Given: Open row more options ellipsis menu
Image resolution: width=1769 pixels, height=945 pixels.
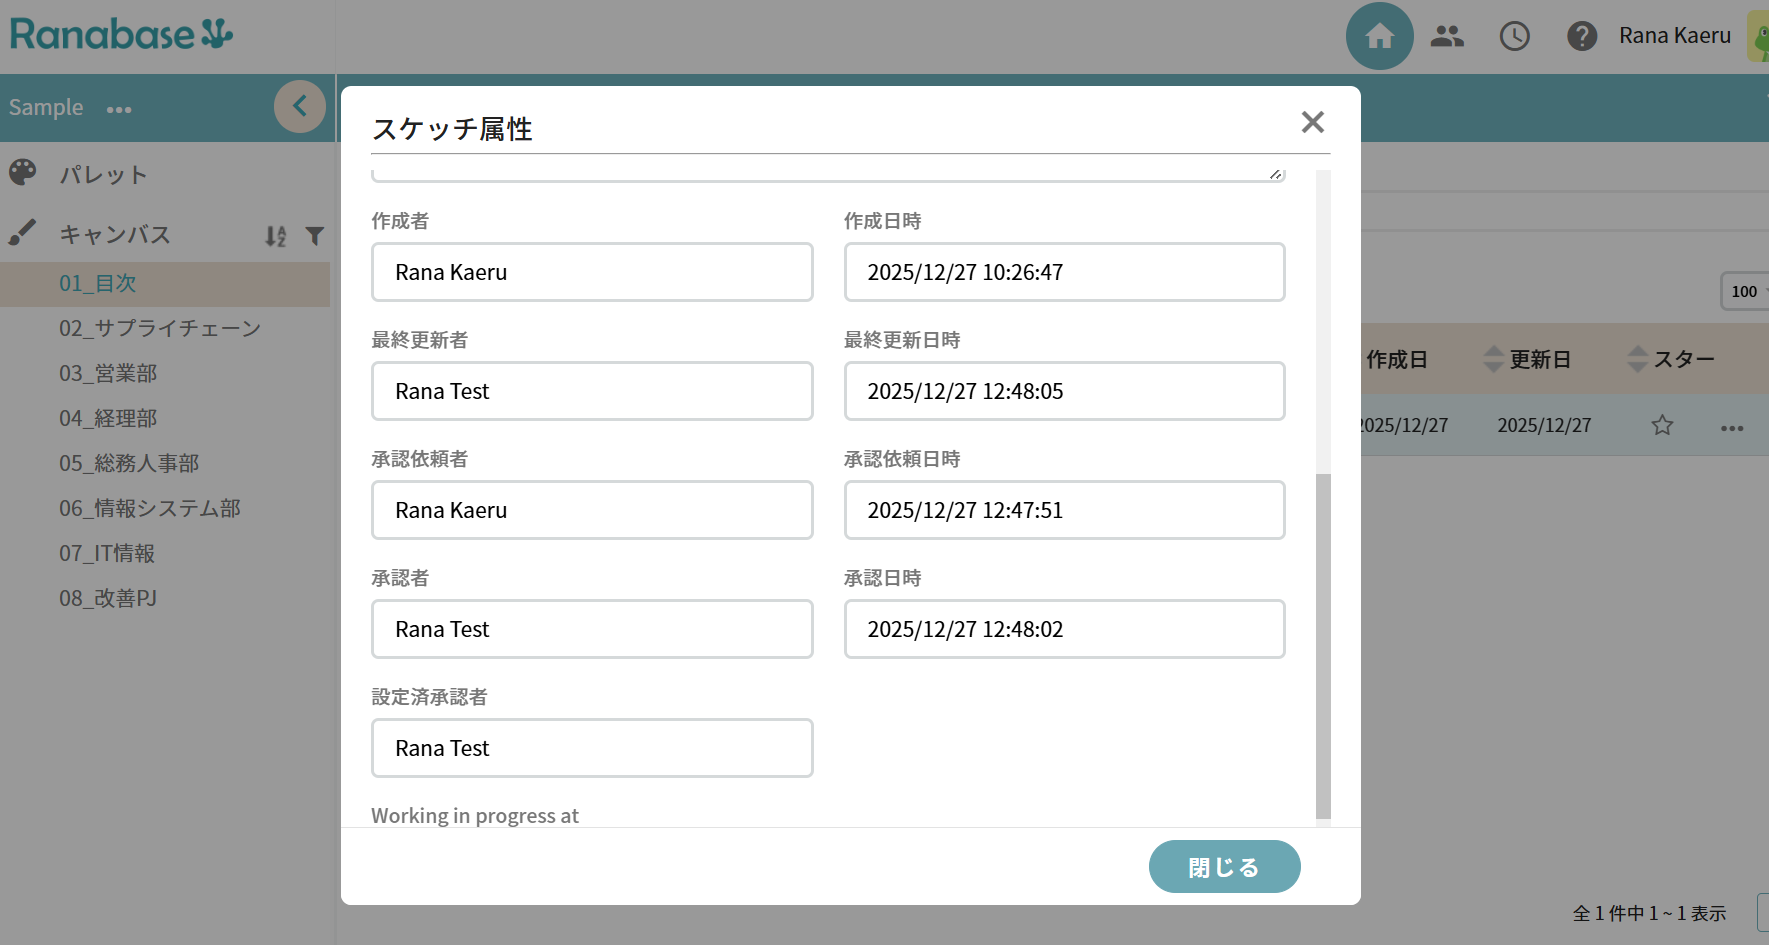Looking at the screenshot, I should [x=1732, y=428].
